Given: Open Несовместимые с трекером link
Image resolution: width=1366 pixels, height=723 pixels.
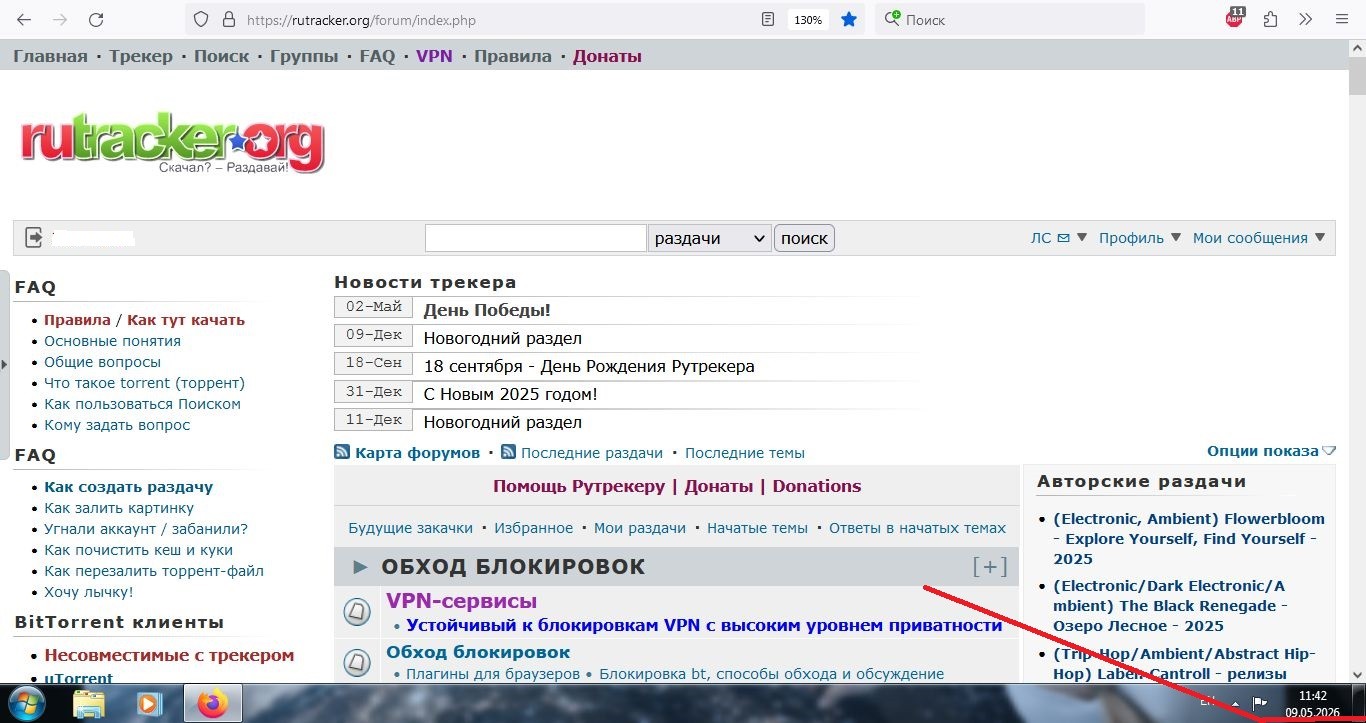Looking at the screenshot, I should [x=169, y=656].
